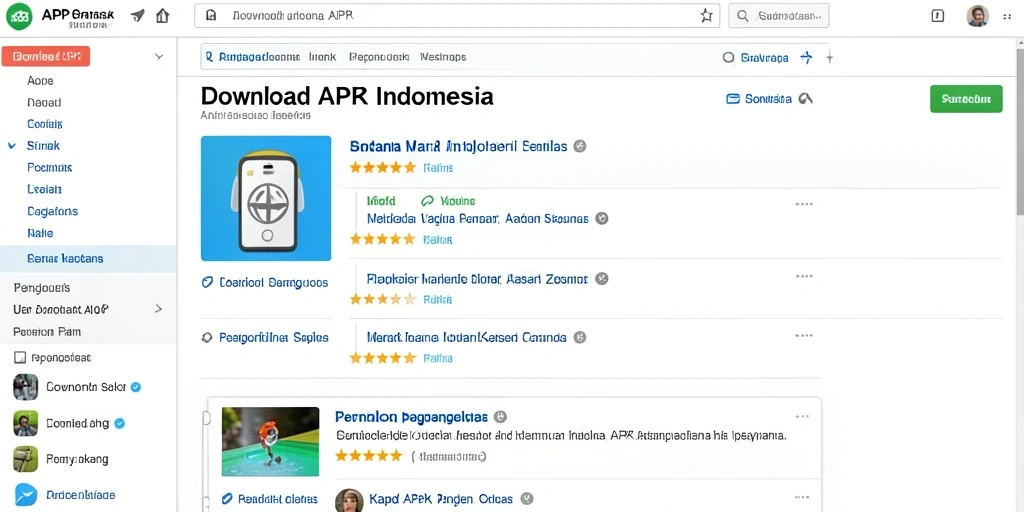Open Readald olaras link
The image size is (1024, 512).
(278, 499)
